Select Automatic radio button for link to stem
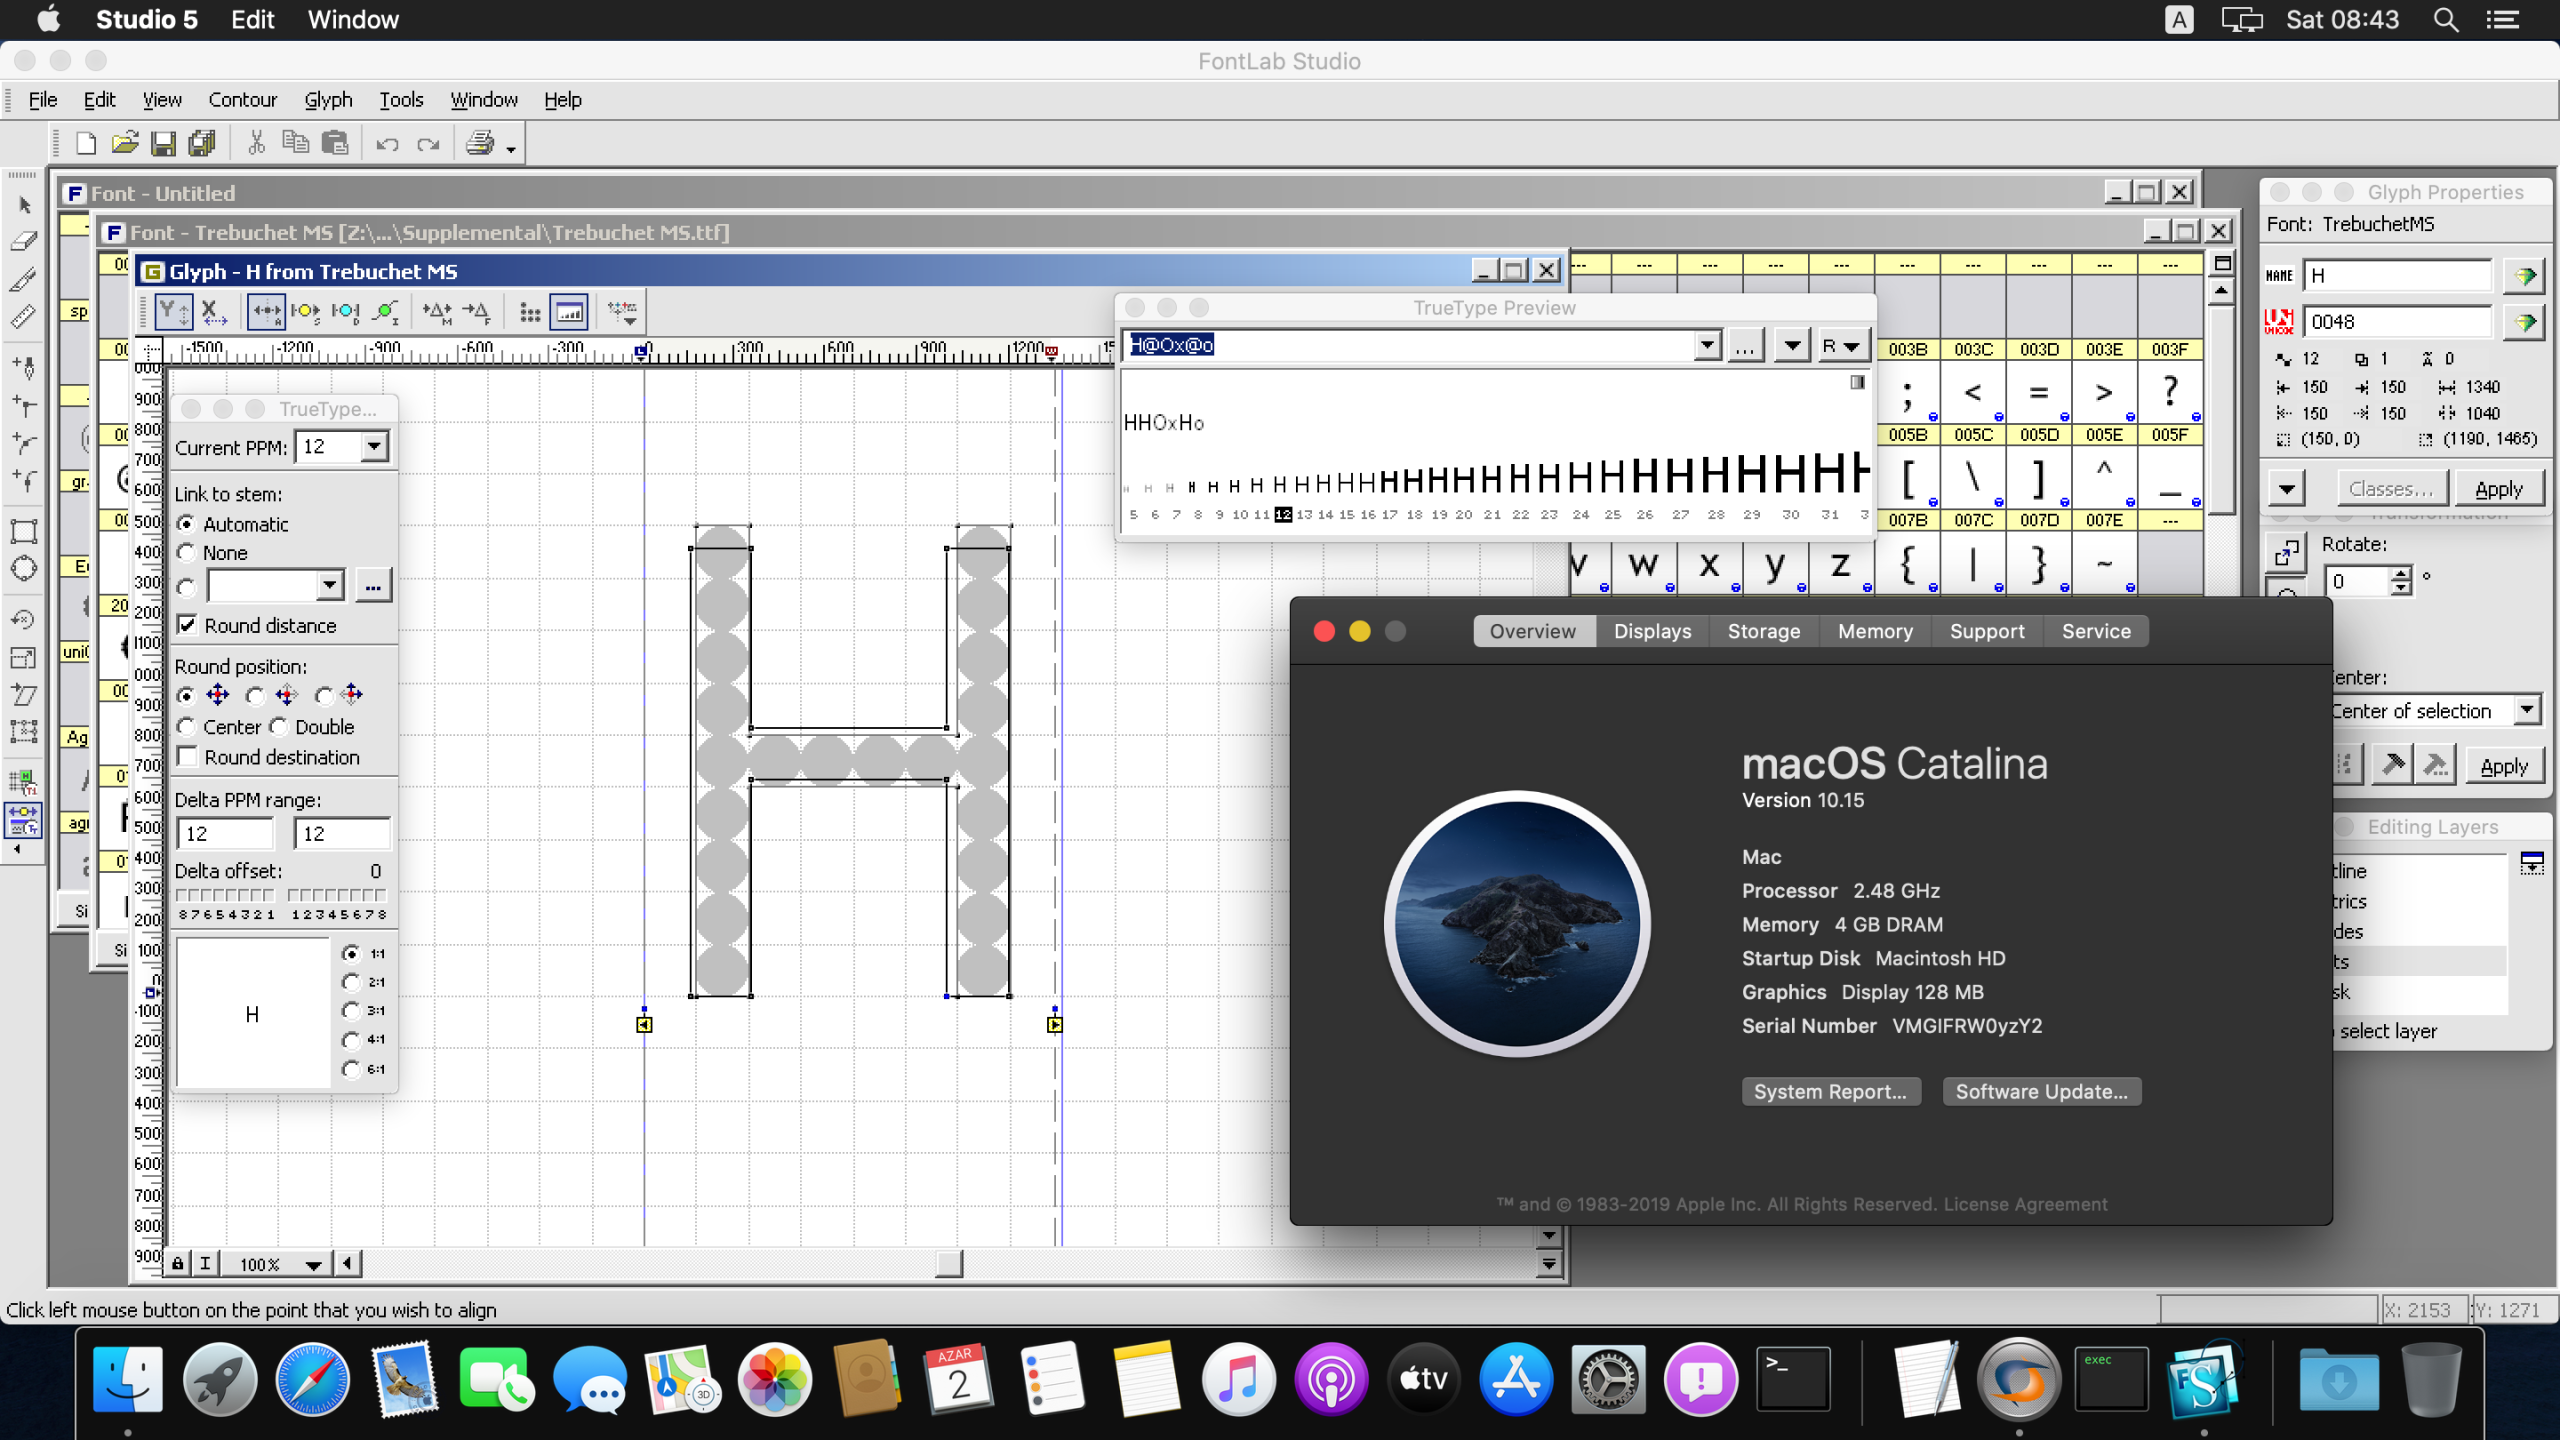This screenshot has height=1440, width=2560. click(x=186, y=522)
